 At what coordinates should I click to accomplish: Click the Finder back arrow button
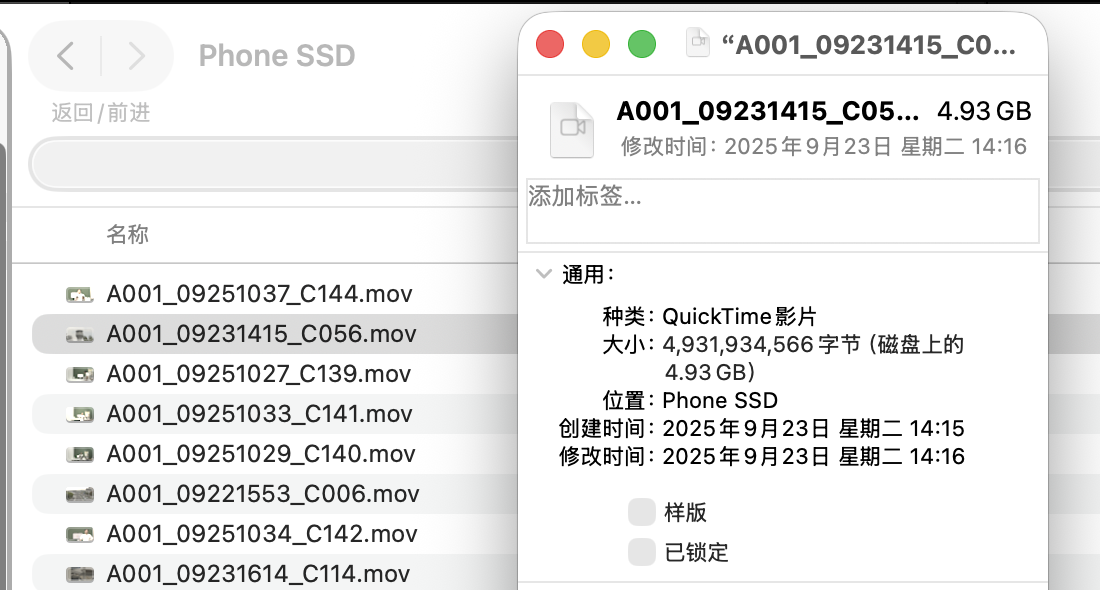pyautogui.click(x=66, y=56)
